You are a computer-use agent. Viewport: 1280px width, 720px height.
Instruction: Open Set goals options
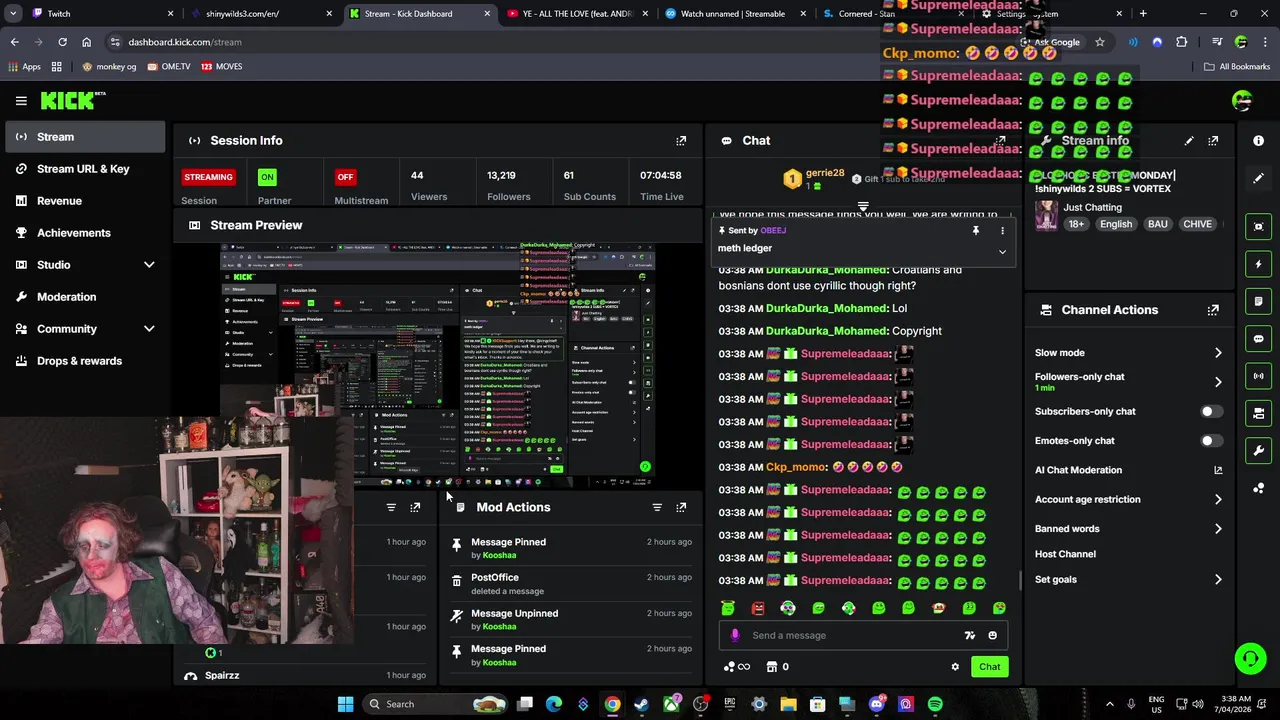[x=1129, y=580]
